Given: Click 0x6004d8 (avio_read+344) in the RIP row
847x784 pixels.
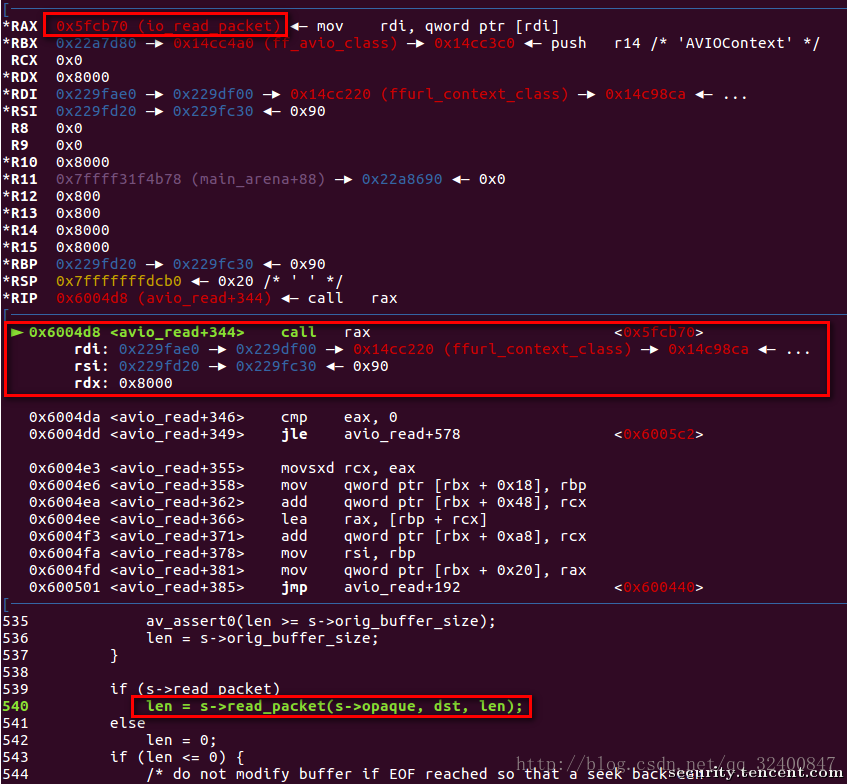Looking at the screenshot, I should point(164,298).
